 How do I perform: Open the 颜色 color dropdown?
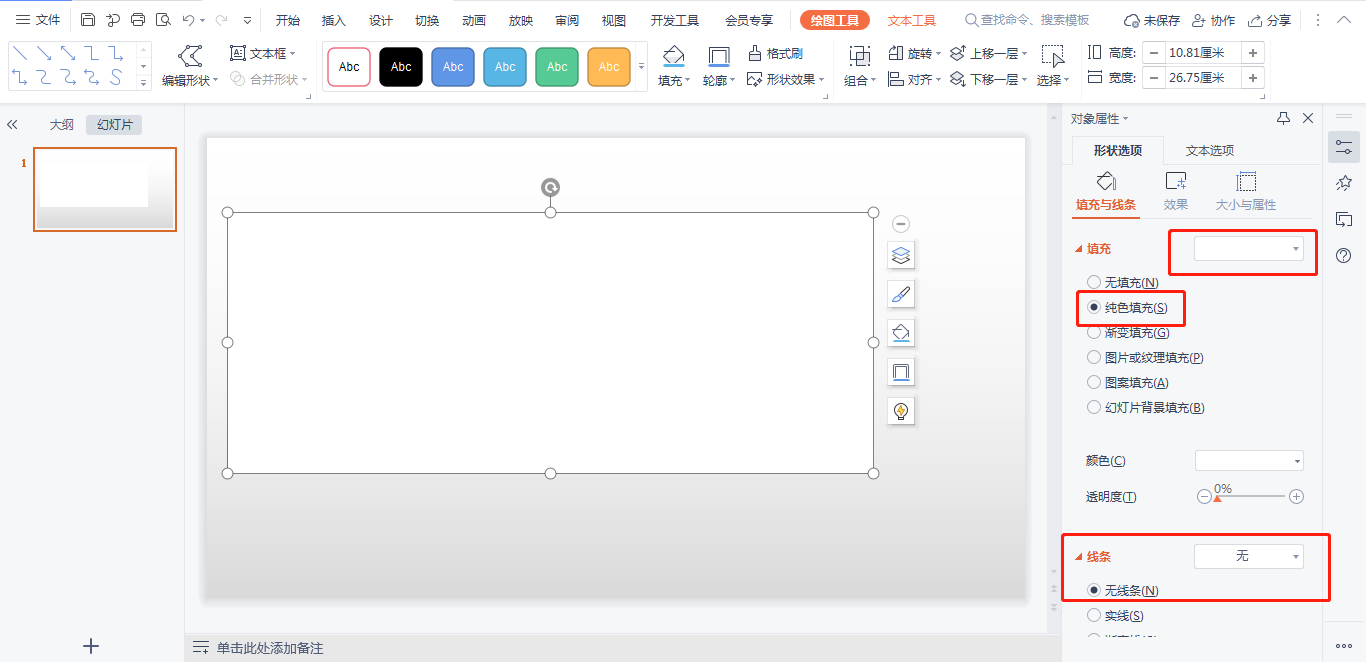(x=1249, y=461)
